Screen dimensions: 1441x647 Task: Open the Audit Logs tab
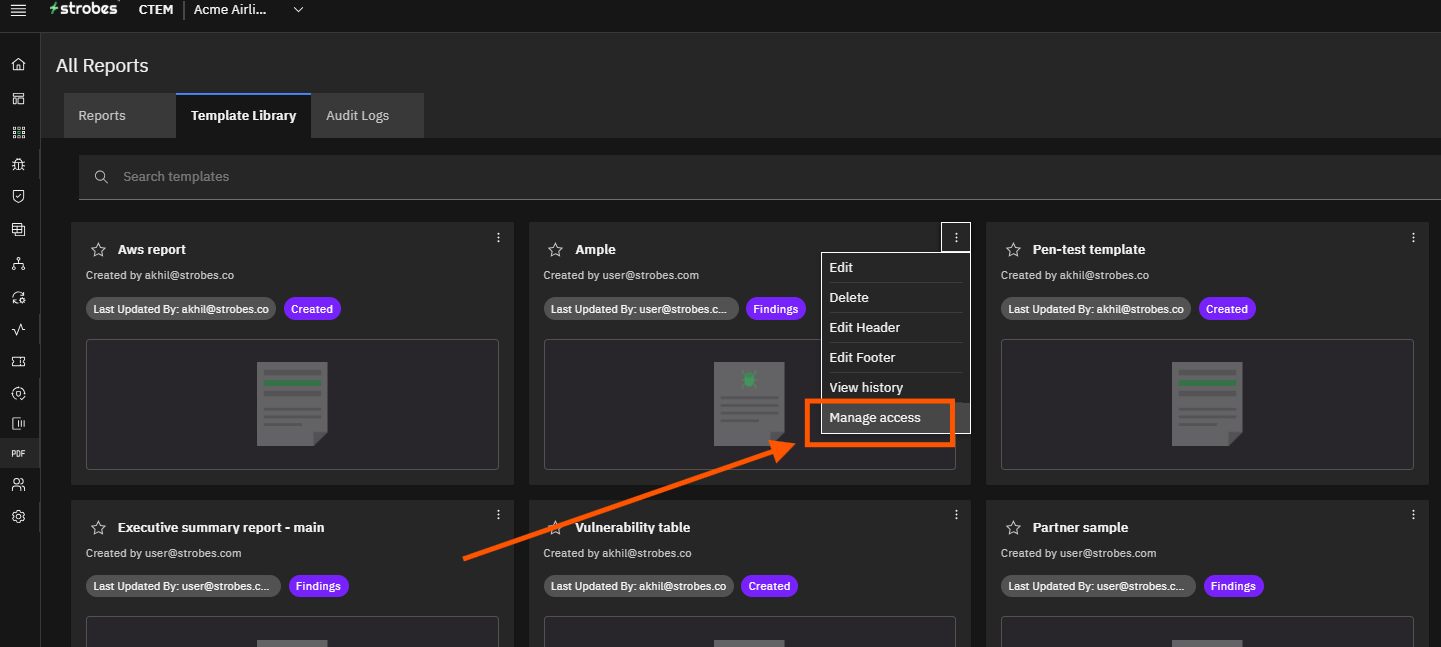(367, 116)
